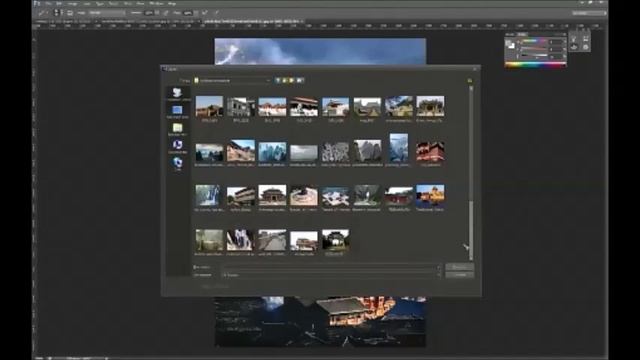Click inside the File name input field
The width and height of the screenshot is (640, 360).
pyautogui.click(x=331, y=268)
